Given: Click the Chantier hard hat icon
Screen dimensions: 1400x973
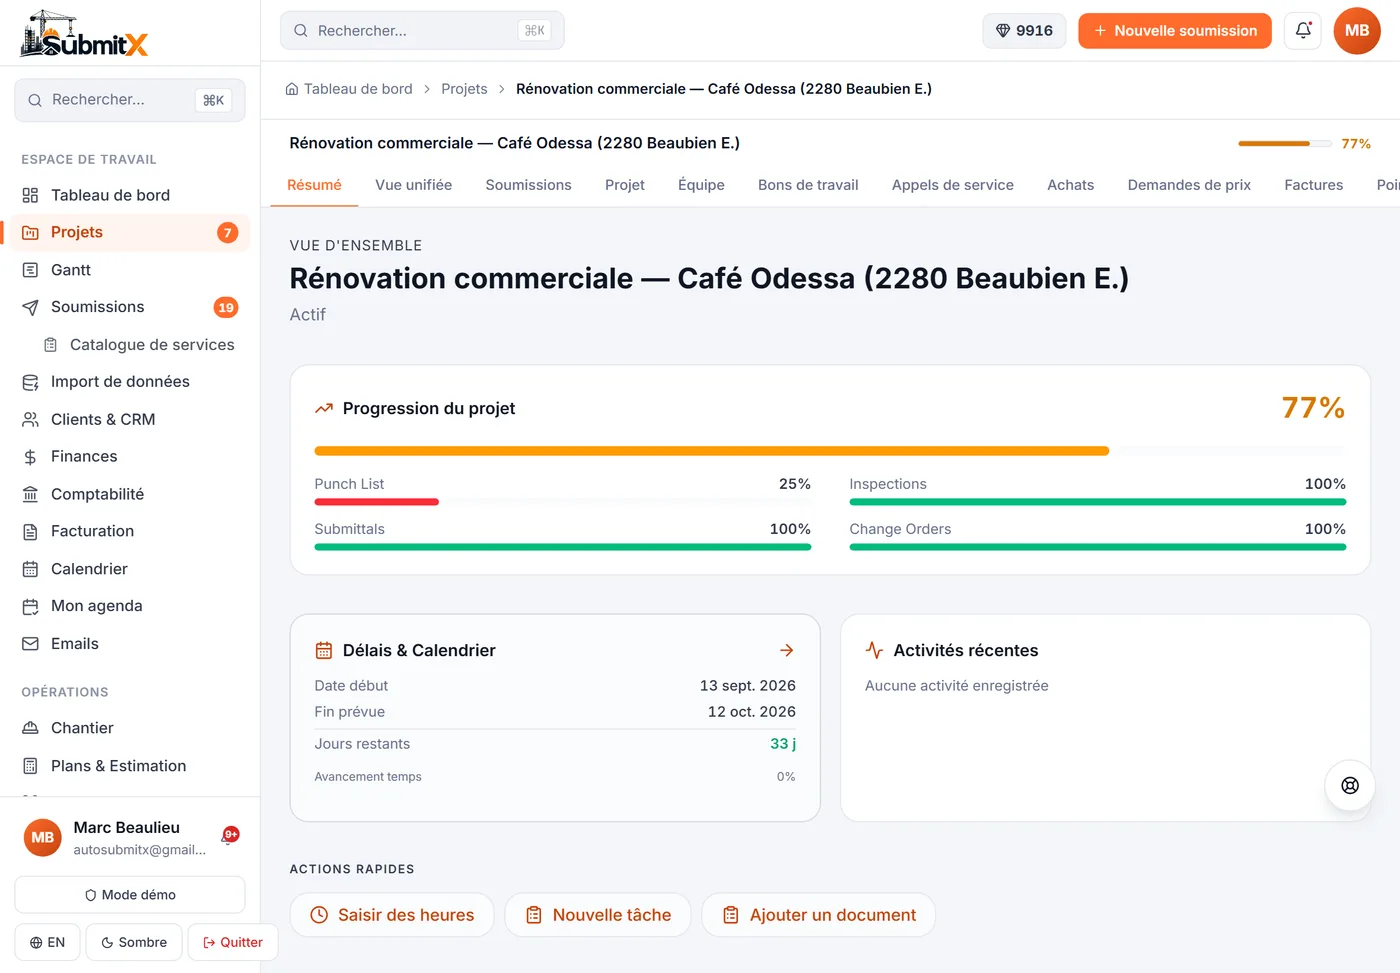Looking at the screenshot, I should pyautogui.click(x=31, y=728).
